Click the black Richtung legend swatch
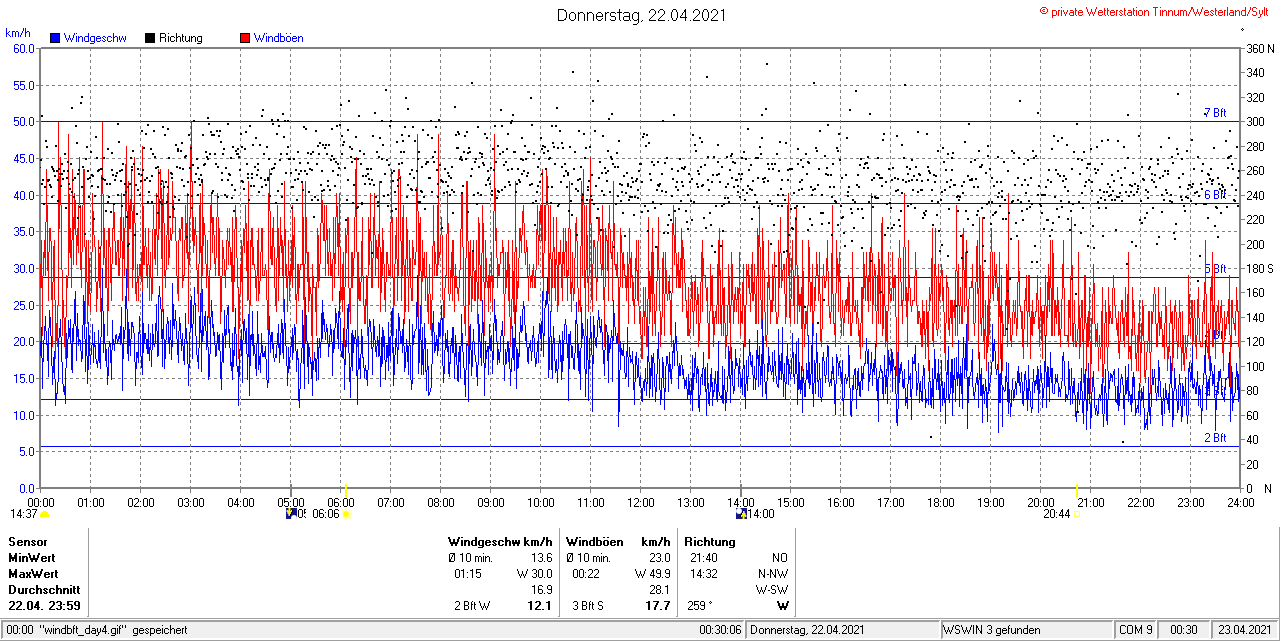Viewport: 1280px width, 641px height. pyautogui.click(x=150, y=38)
